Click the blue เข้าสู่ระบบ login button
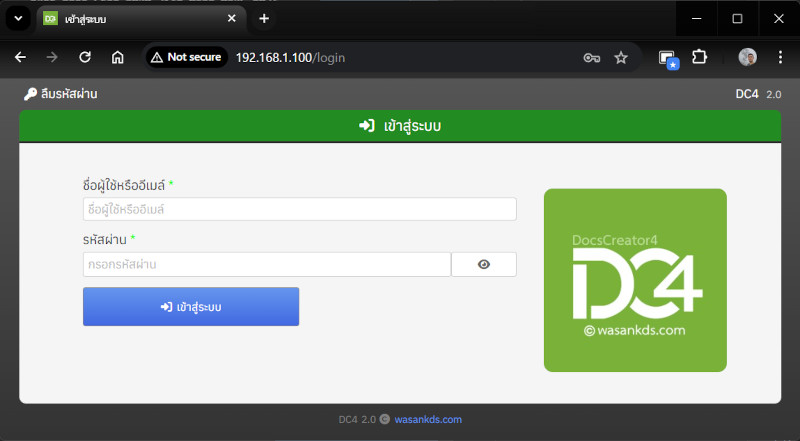Image resolution: width=800 pixels, height=441 pixels. 191,307
